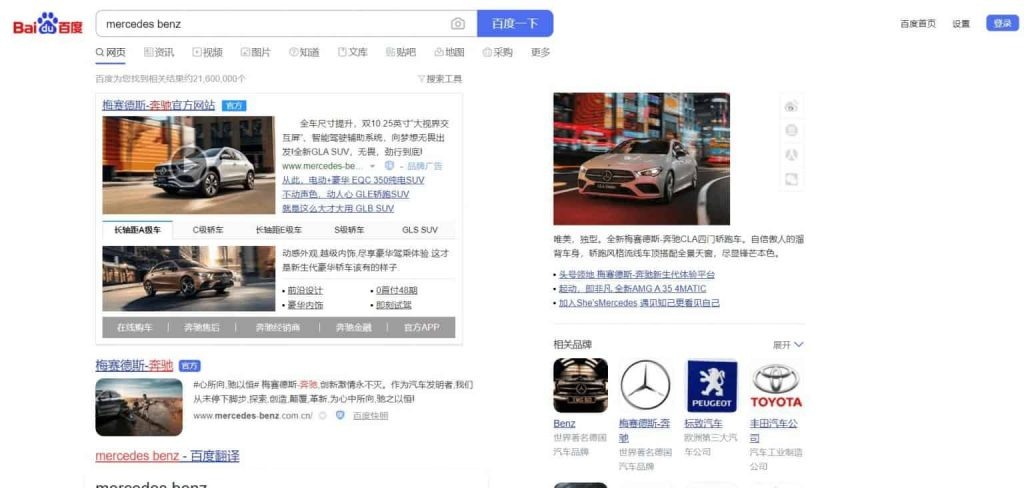Open the dropdown arrow after www.mercedes-be...
Screen dimensions: 1024x488
373,167
